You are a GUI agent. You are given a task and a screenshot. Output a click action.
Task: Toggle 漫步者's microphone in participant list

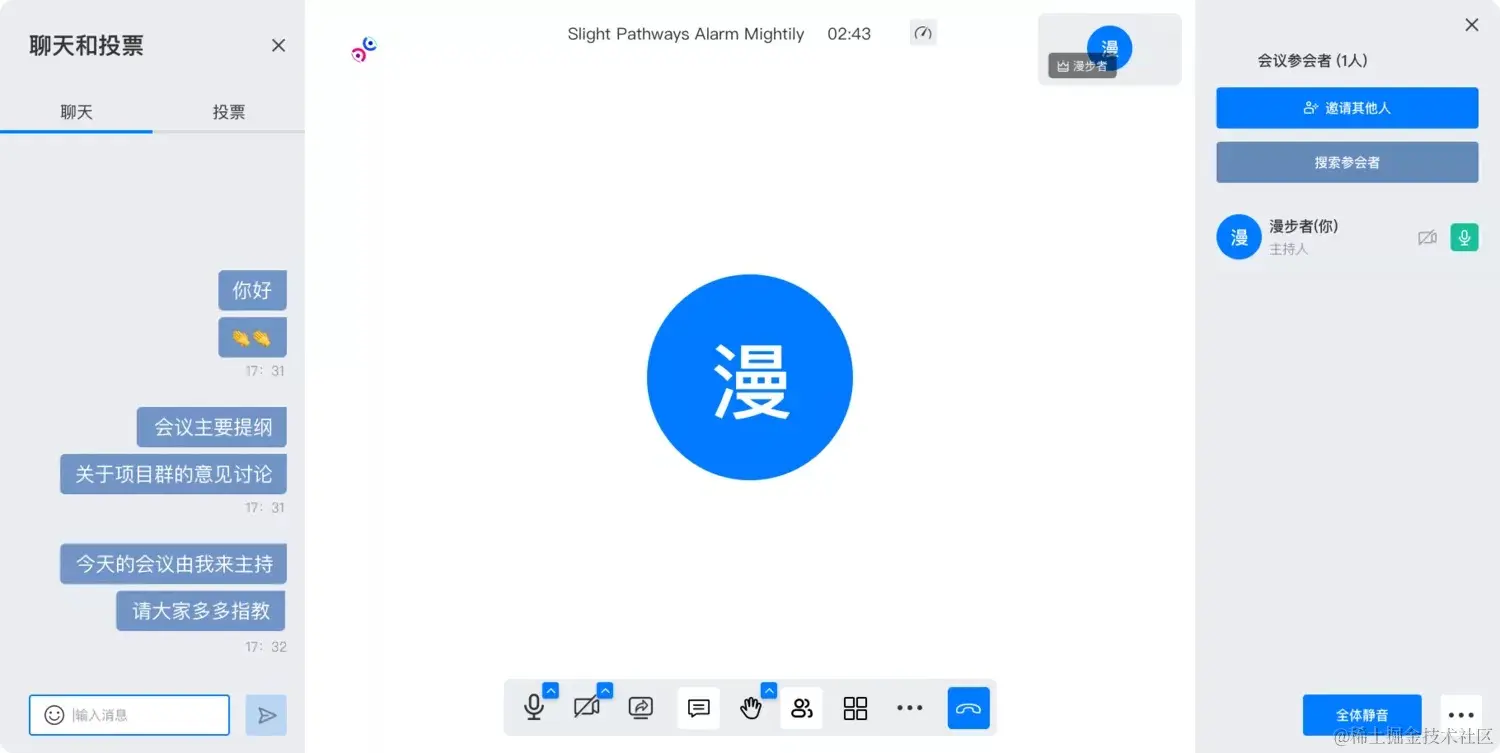[x=1464, y=237]
